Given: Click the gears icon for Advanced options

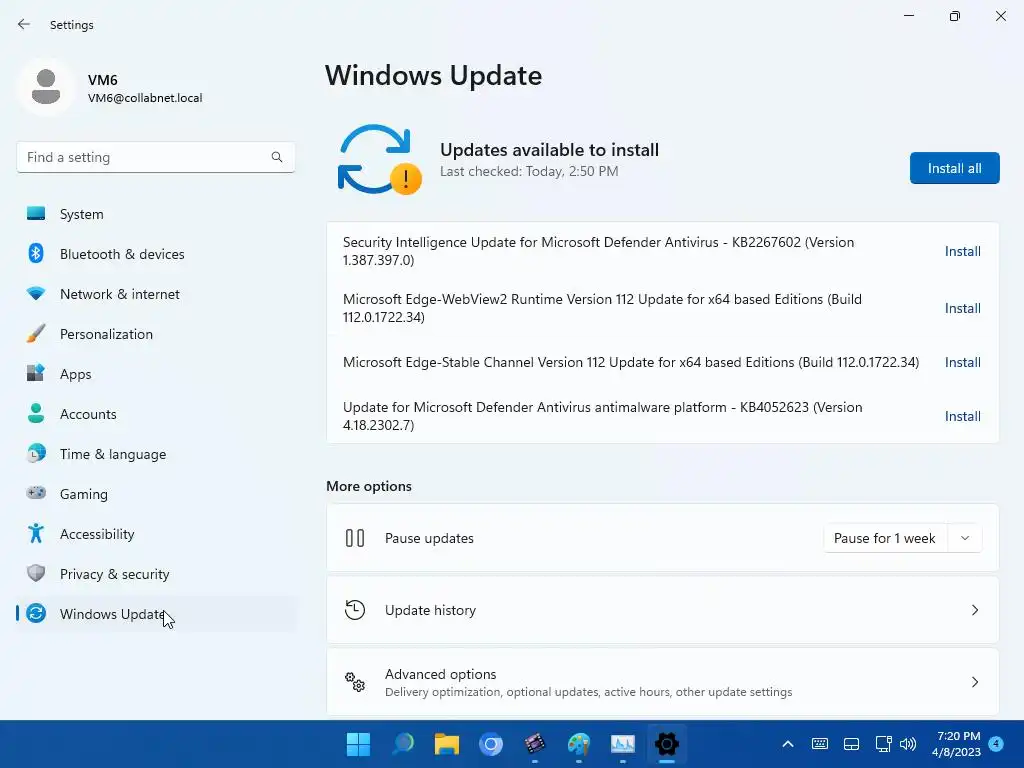Looking at the screenshot, I should [x=355, y=682].
